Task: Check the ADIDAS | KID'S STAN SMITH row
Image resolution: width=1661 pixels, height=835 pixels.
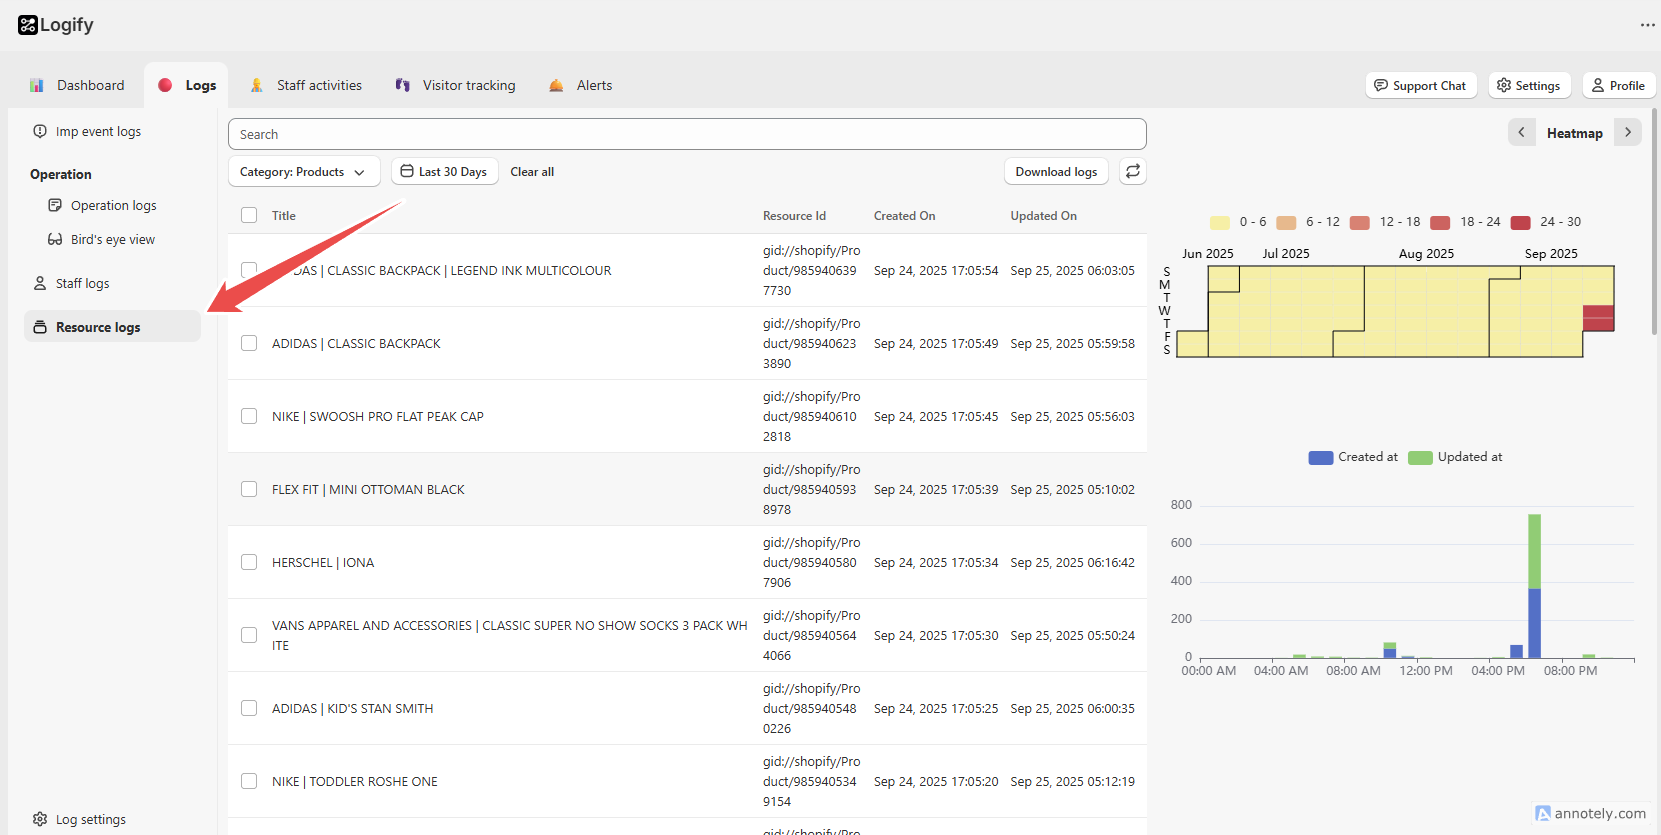Action: coord(249,708)
